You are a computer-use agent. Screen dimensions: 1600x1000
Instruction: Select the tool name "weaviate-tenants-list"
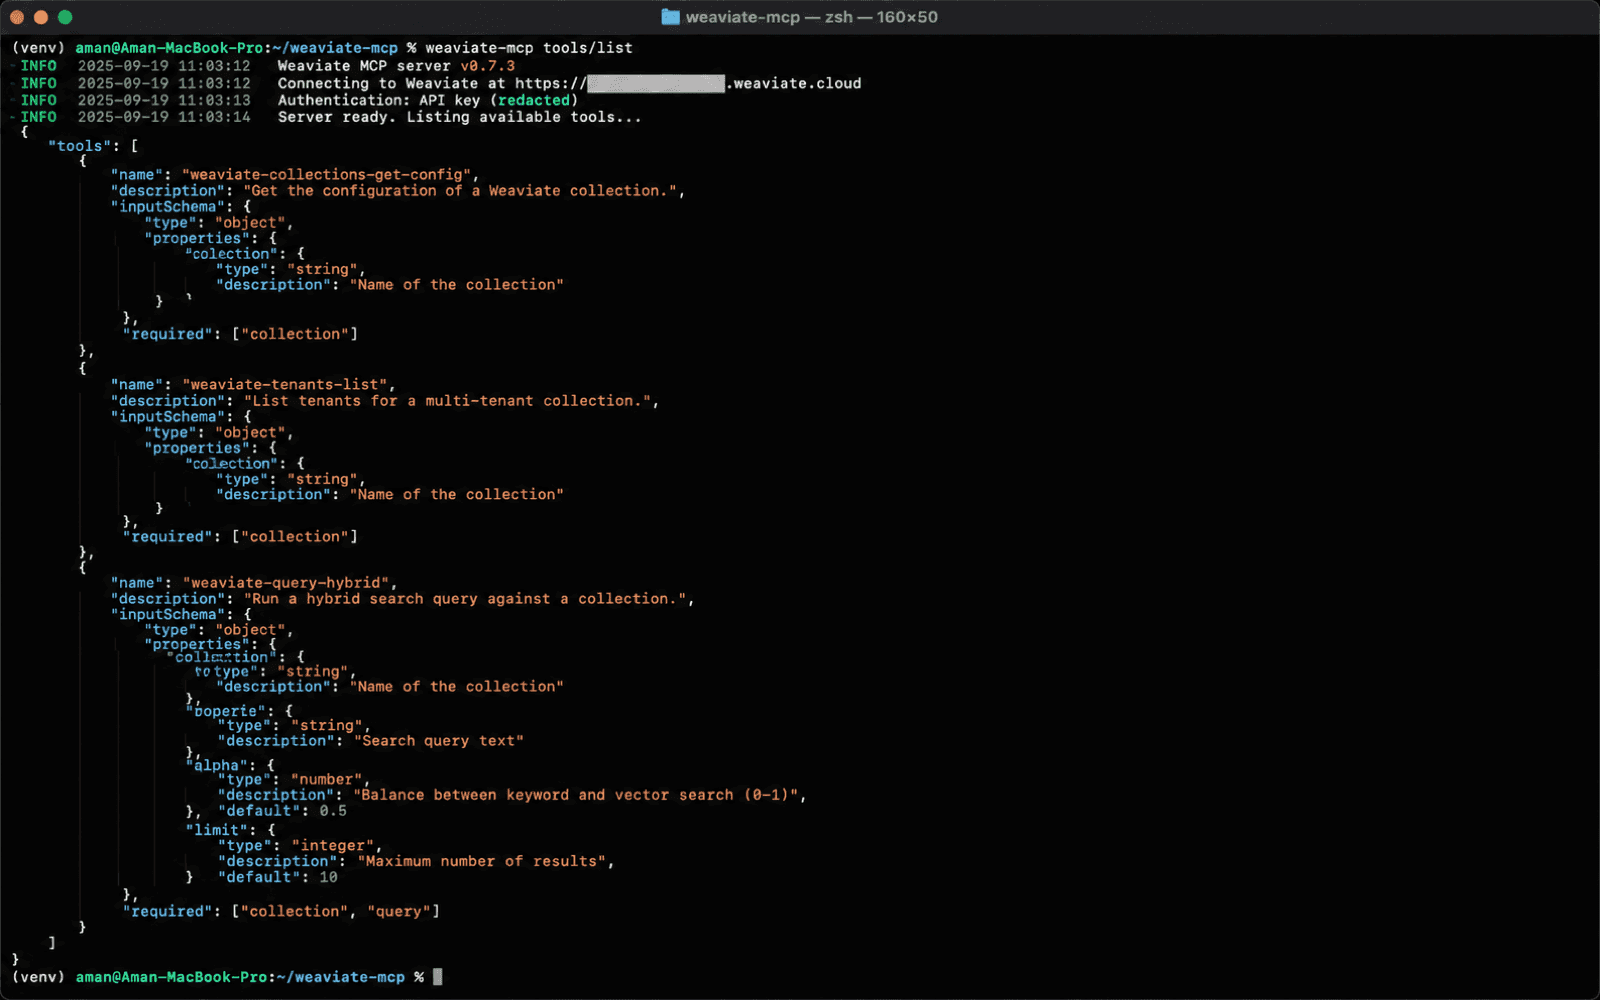pyautogui.click(x=285, y=385)
